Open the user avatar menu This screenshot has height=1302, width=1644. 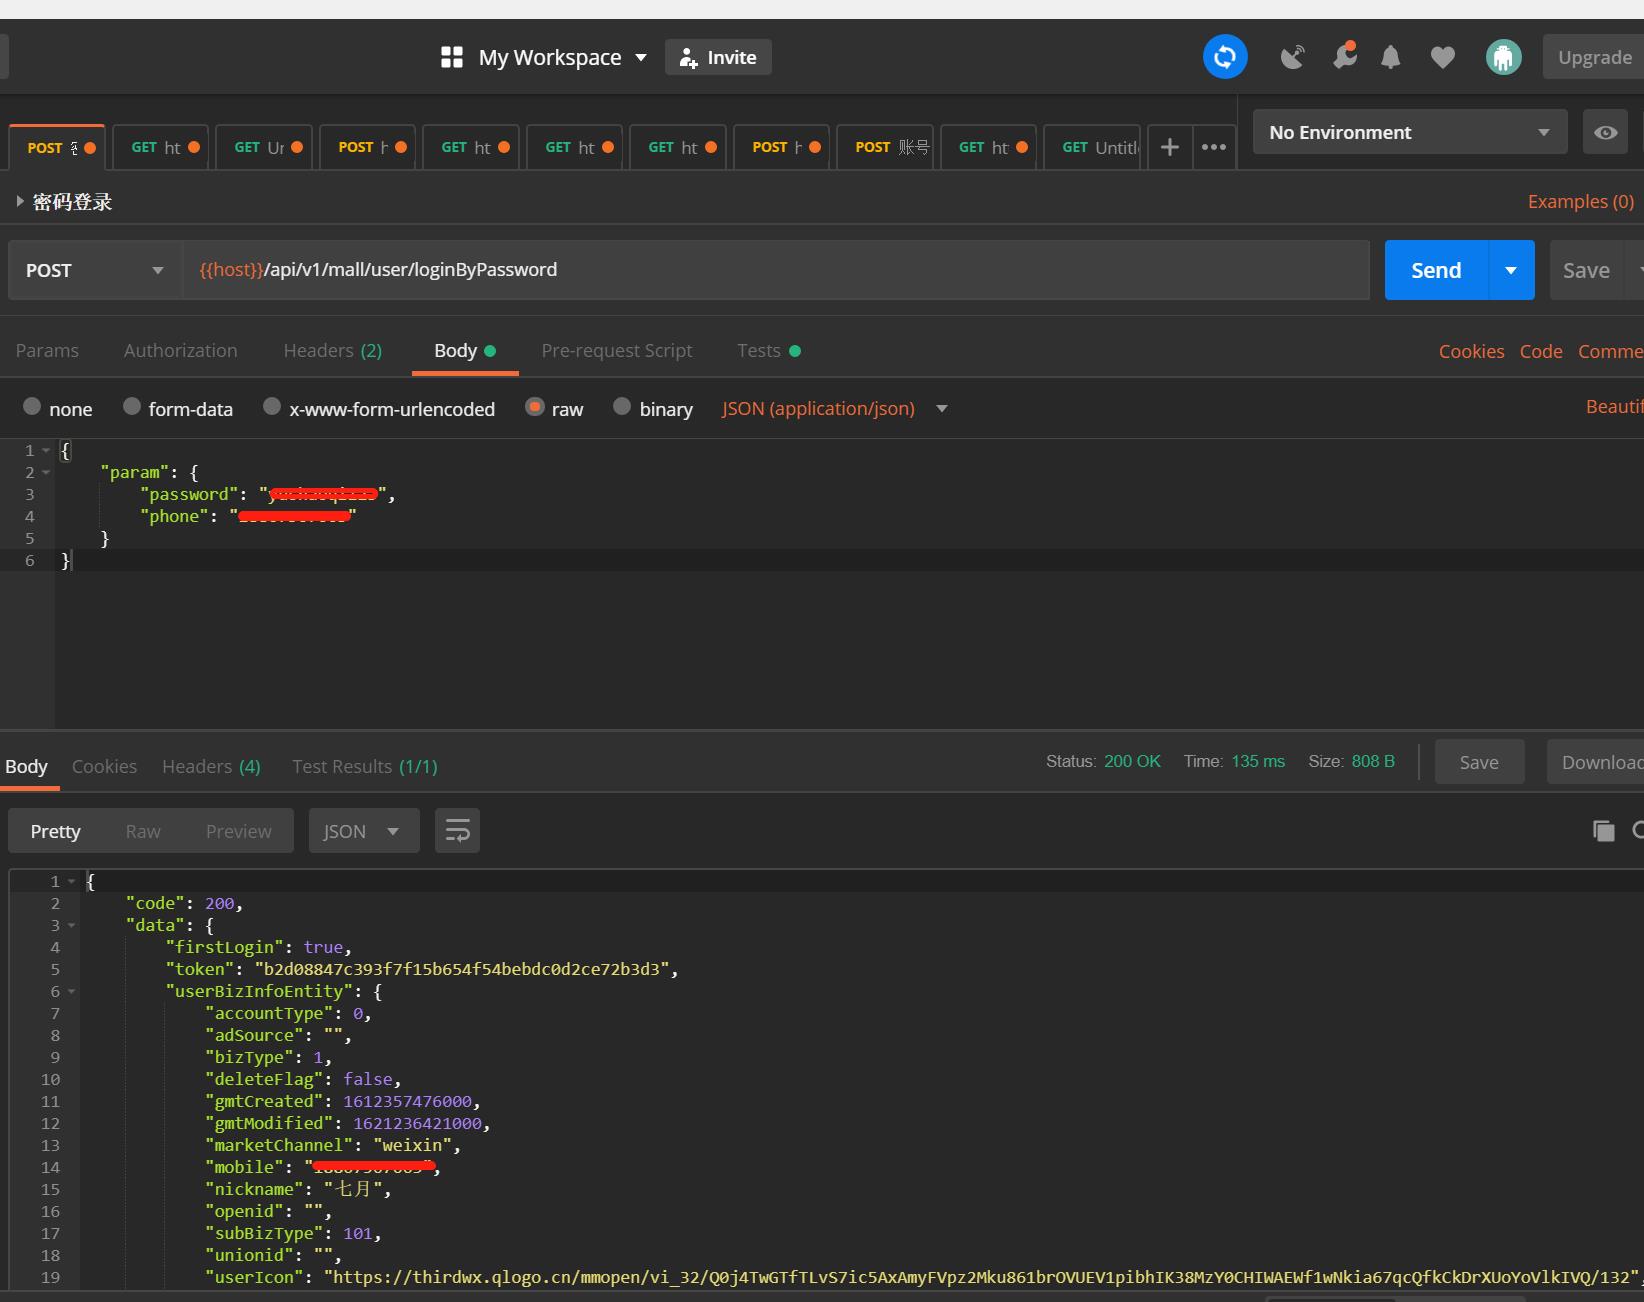(x=1503, y=57)
